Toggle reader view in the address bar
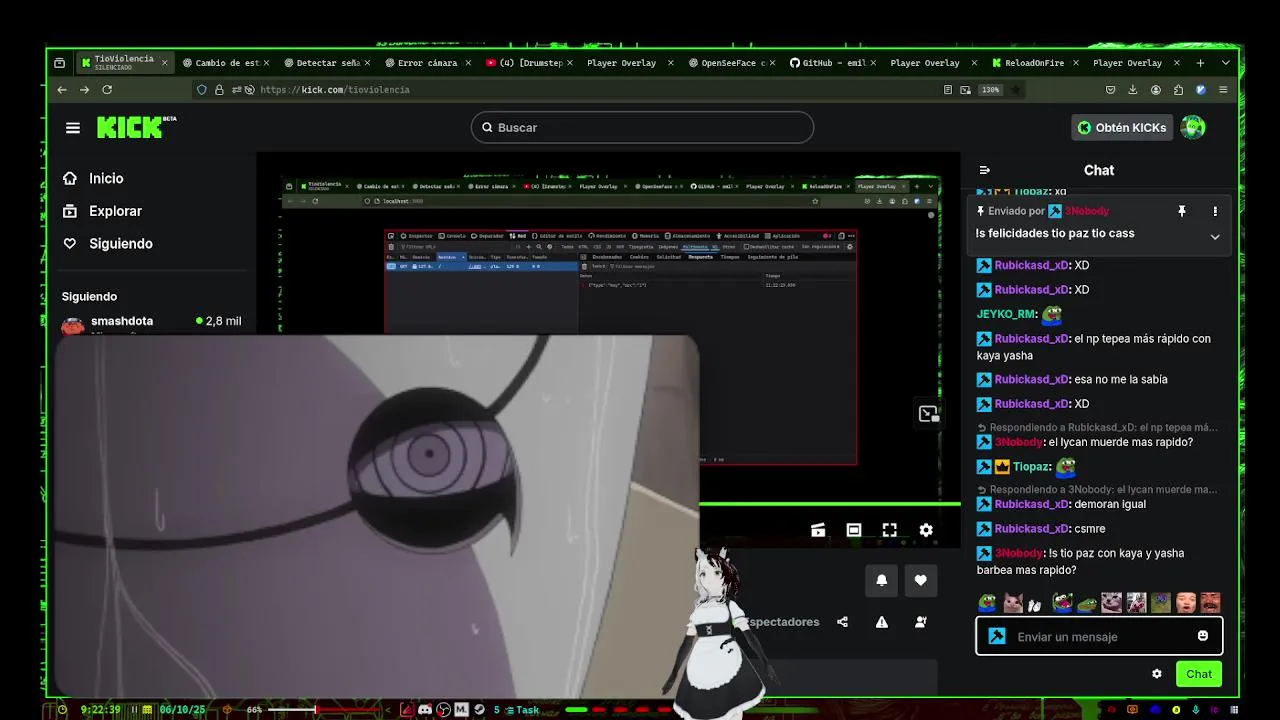Image resolution: width=1280 pixels, height=720 pixels. 948,90
